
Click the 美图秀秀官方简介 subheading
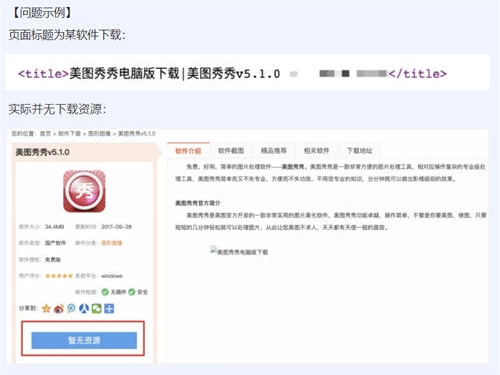tap(198, 203)
